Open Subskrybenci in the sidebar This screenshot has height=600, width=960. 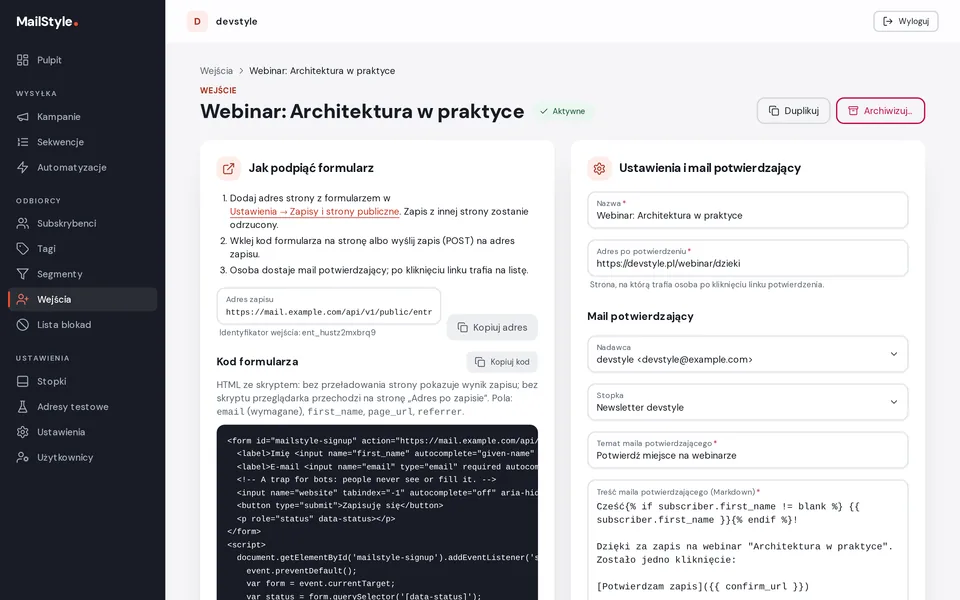(83, 223)
